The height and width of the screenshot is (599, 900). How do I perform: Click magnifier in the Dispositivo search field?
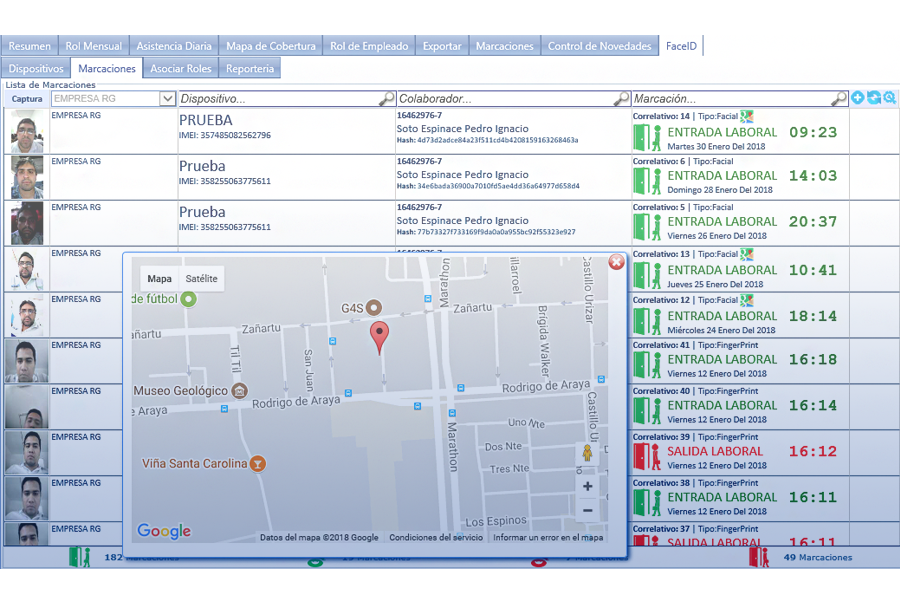pos(386,99)
